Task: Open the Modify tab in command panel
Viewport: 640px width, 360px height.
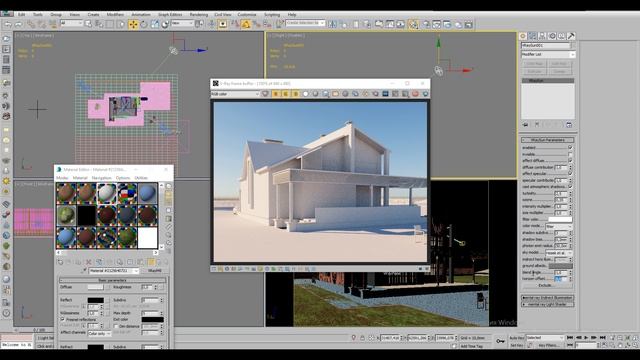Action: 533,36
